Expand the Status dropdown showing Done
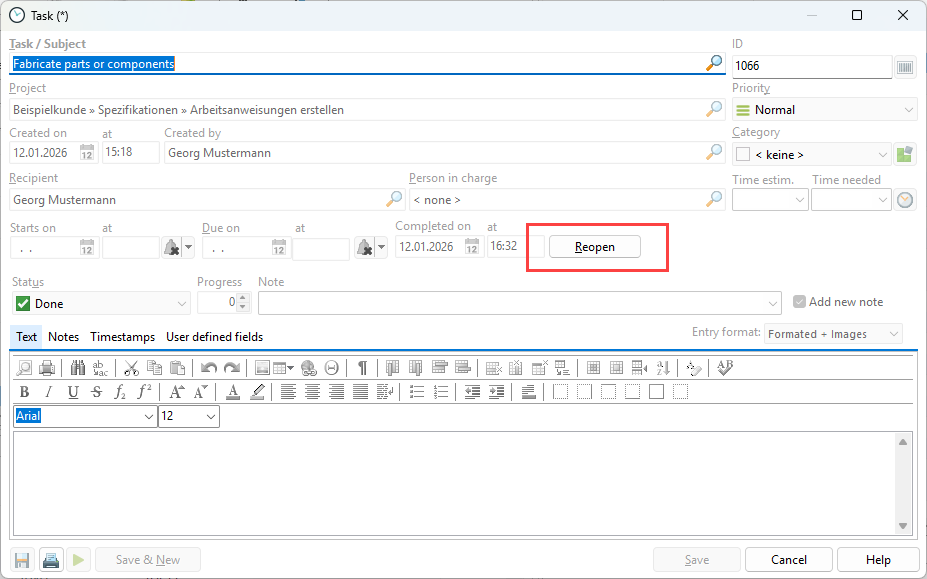This screenshot has width=927, height=579. tap(101, 304)
